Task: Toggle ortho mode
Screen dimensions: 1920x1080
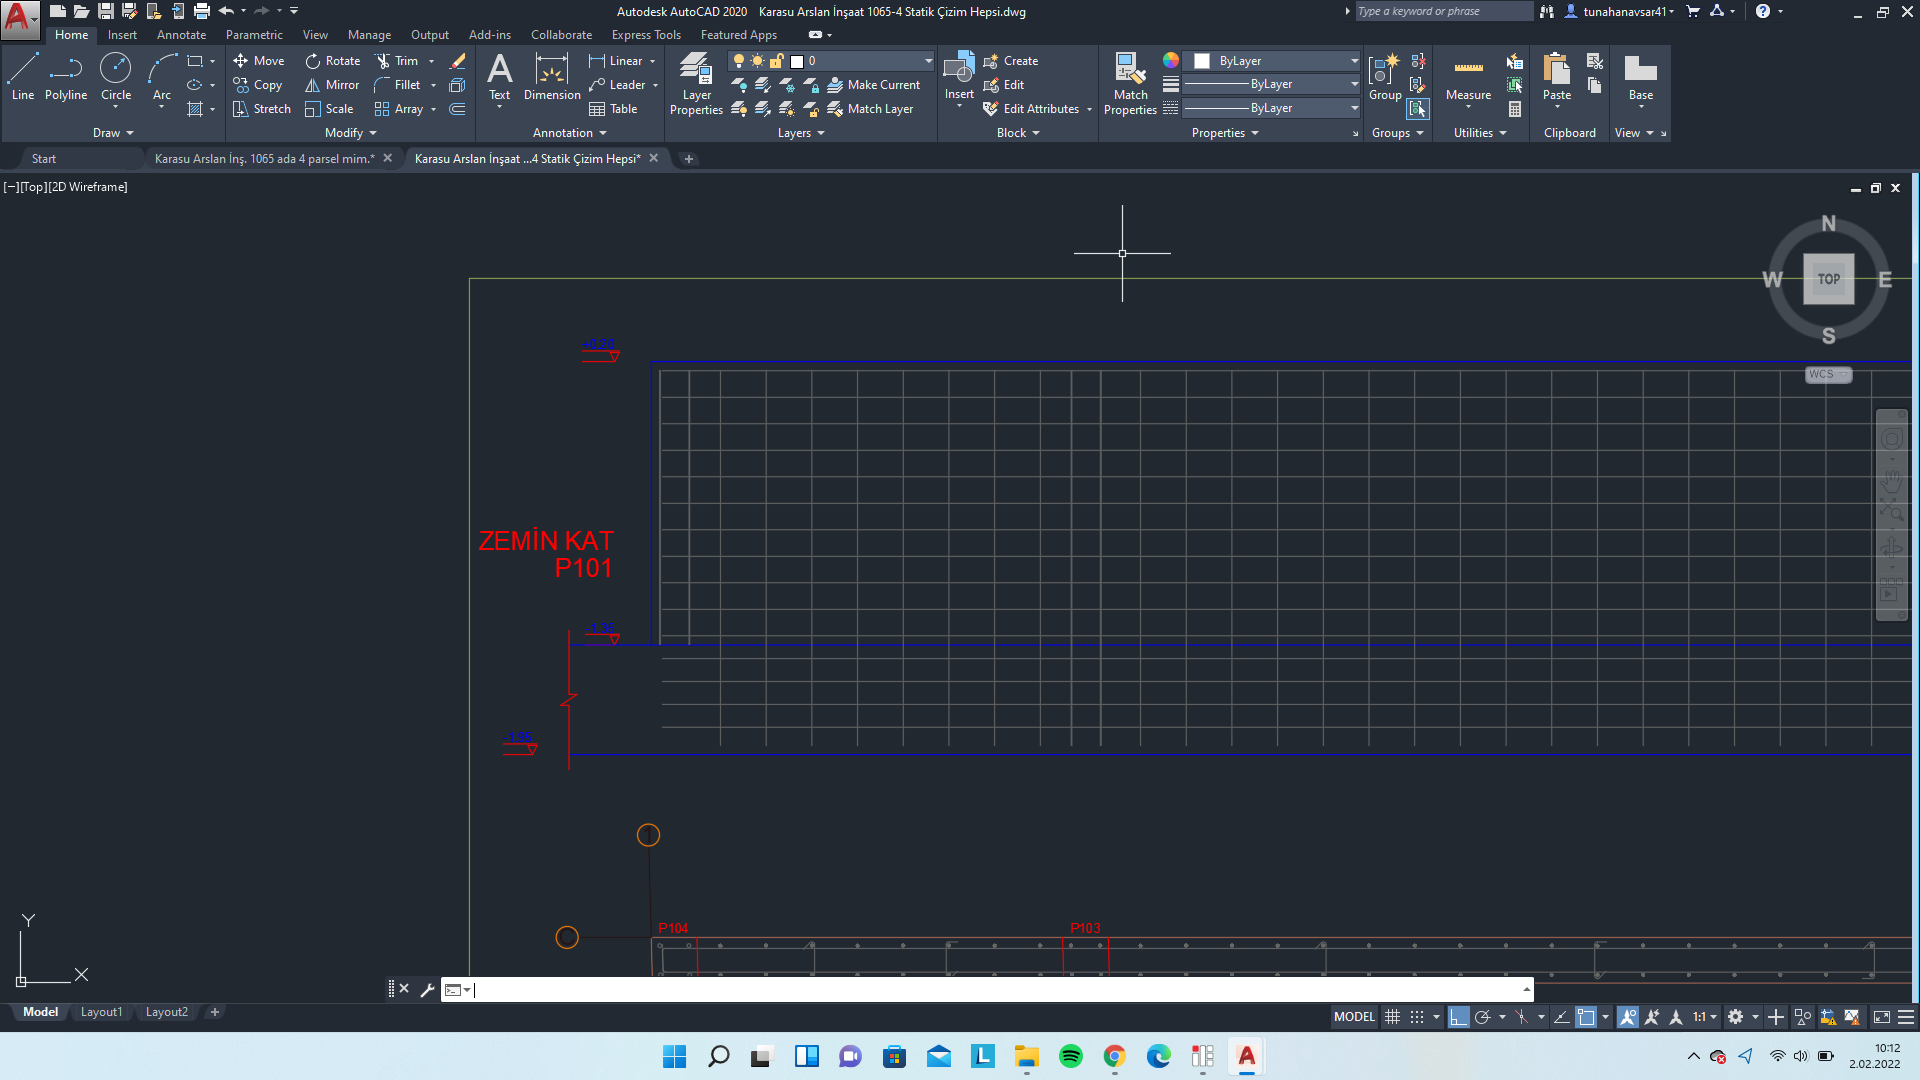Action: (x=1458, y=1017)
